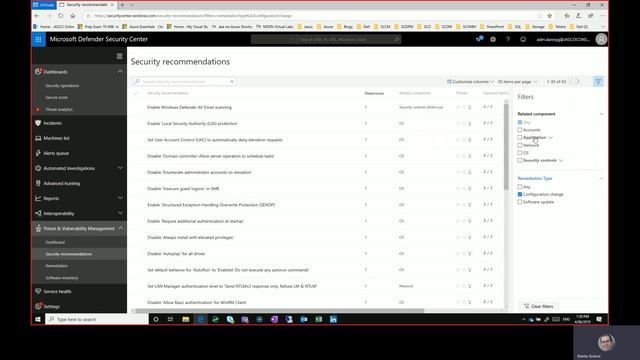Clear the recommendations search box icon
Image resolution: width=640 pixels, height=360 pixels.
tap(232, 82)
